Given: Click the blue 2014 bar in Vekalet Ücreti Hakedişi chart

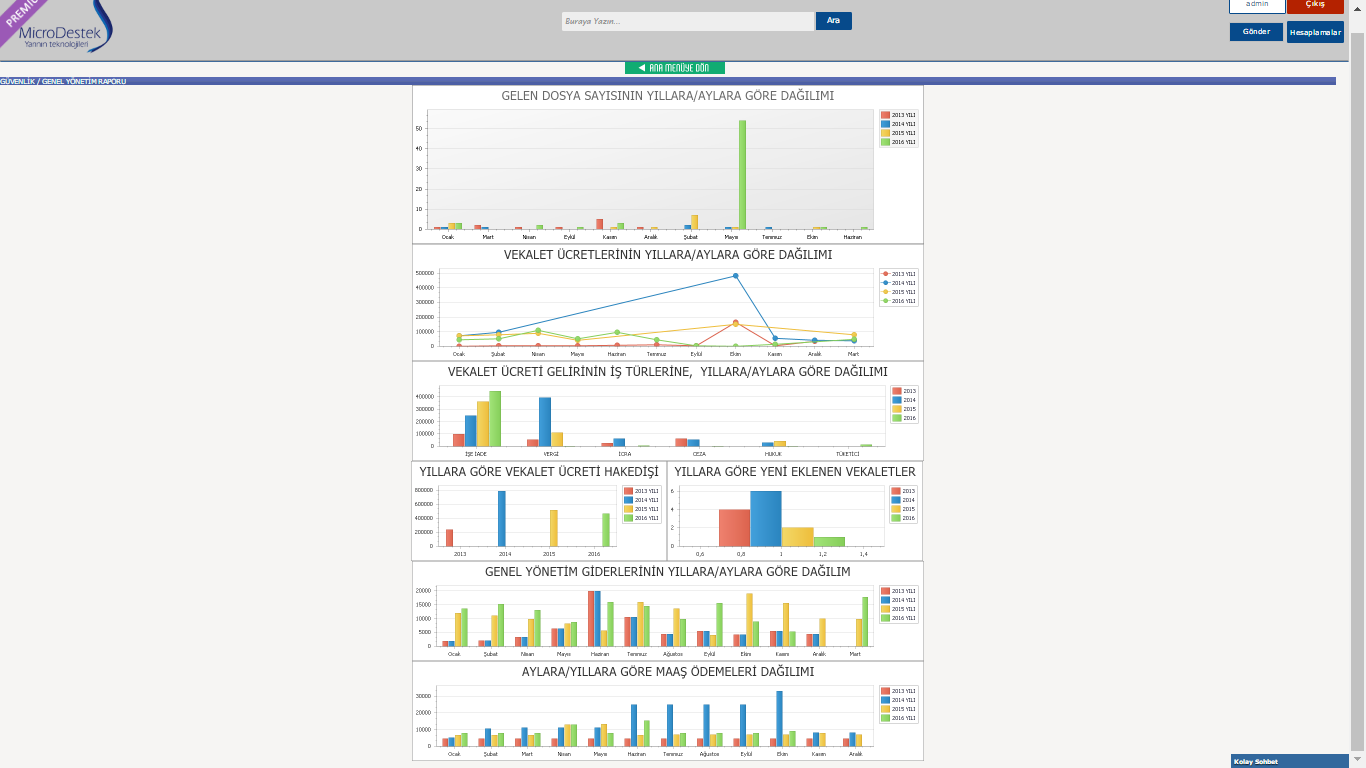Looking at the screenshot, I should [x=502, y=518].
